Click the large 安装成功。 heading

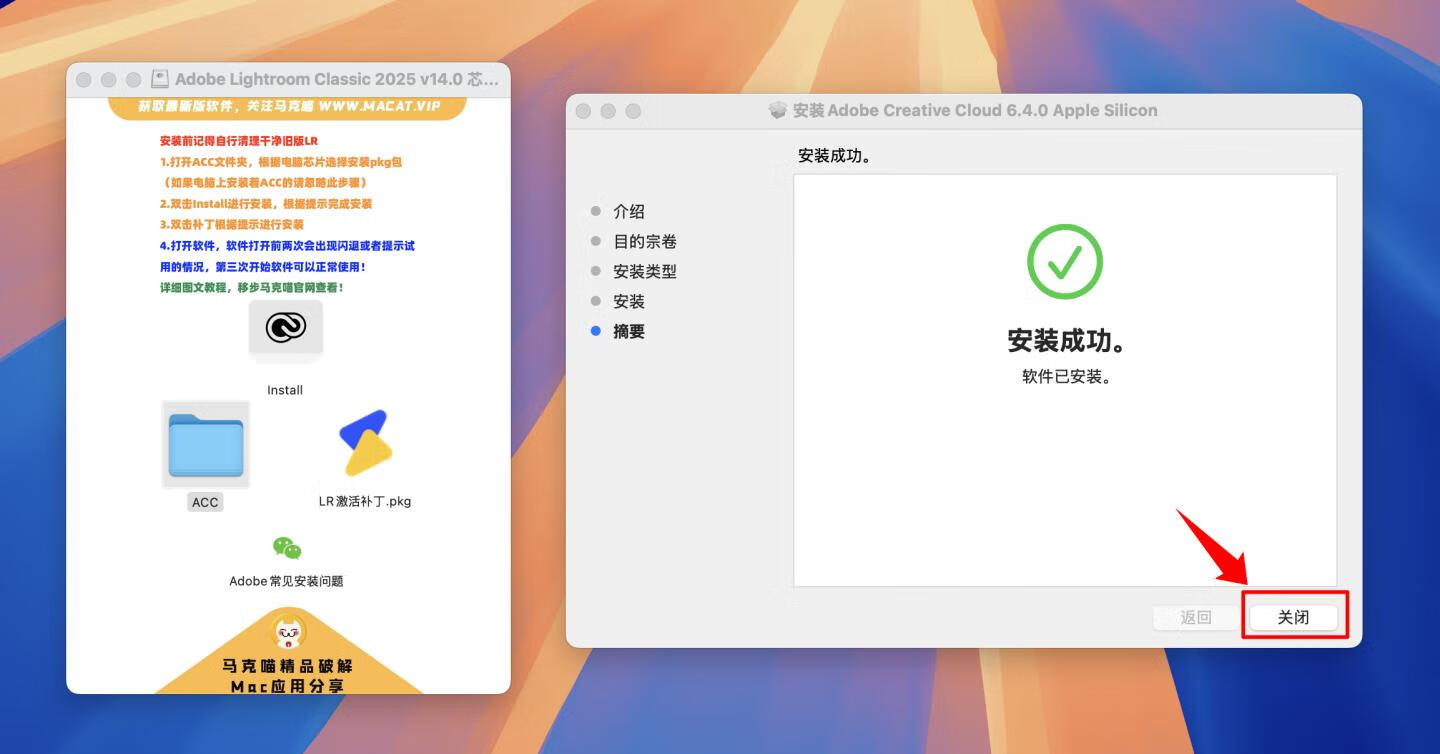pyautogui.click(x=1066, y=340)
